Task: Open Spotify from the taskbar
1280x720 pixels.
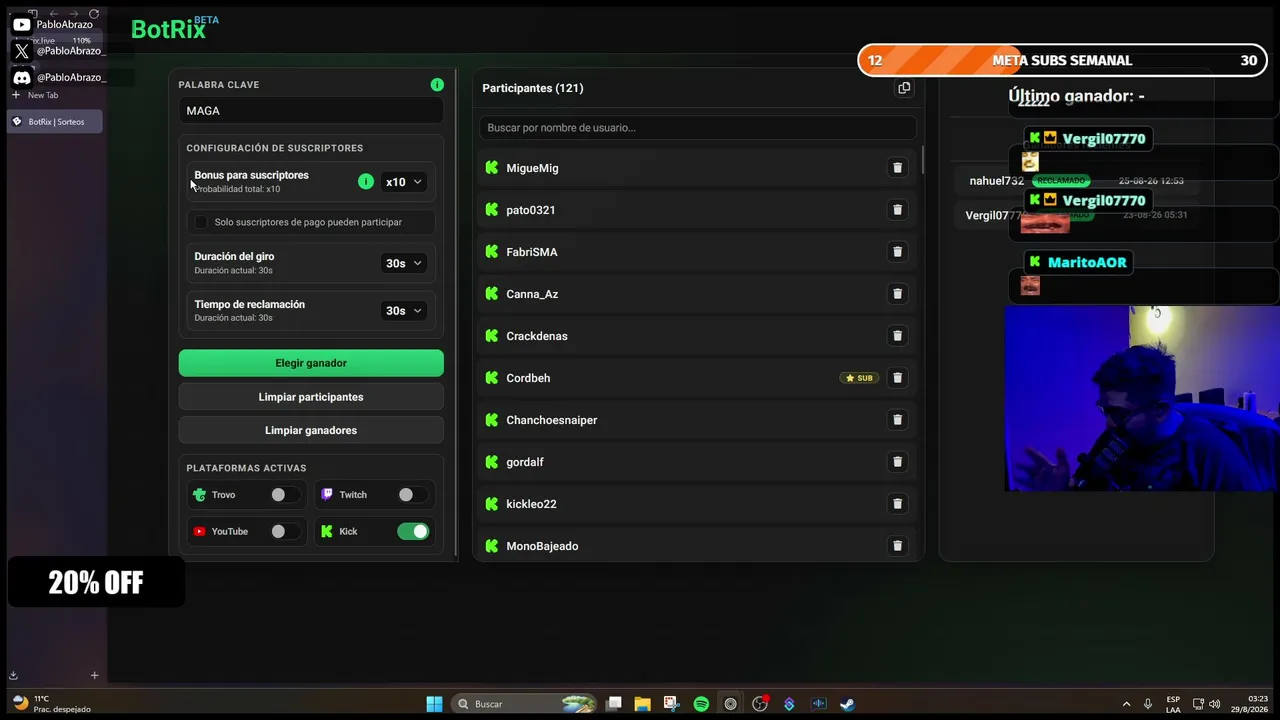Action: [701, 704]
